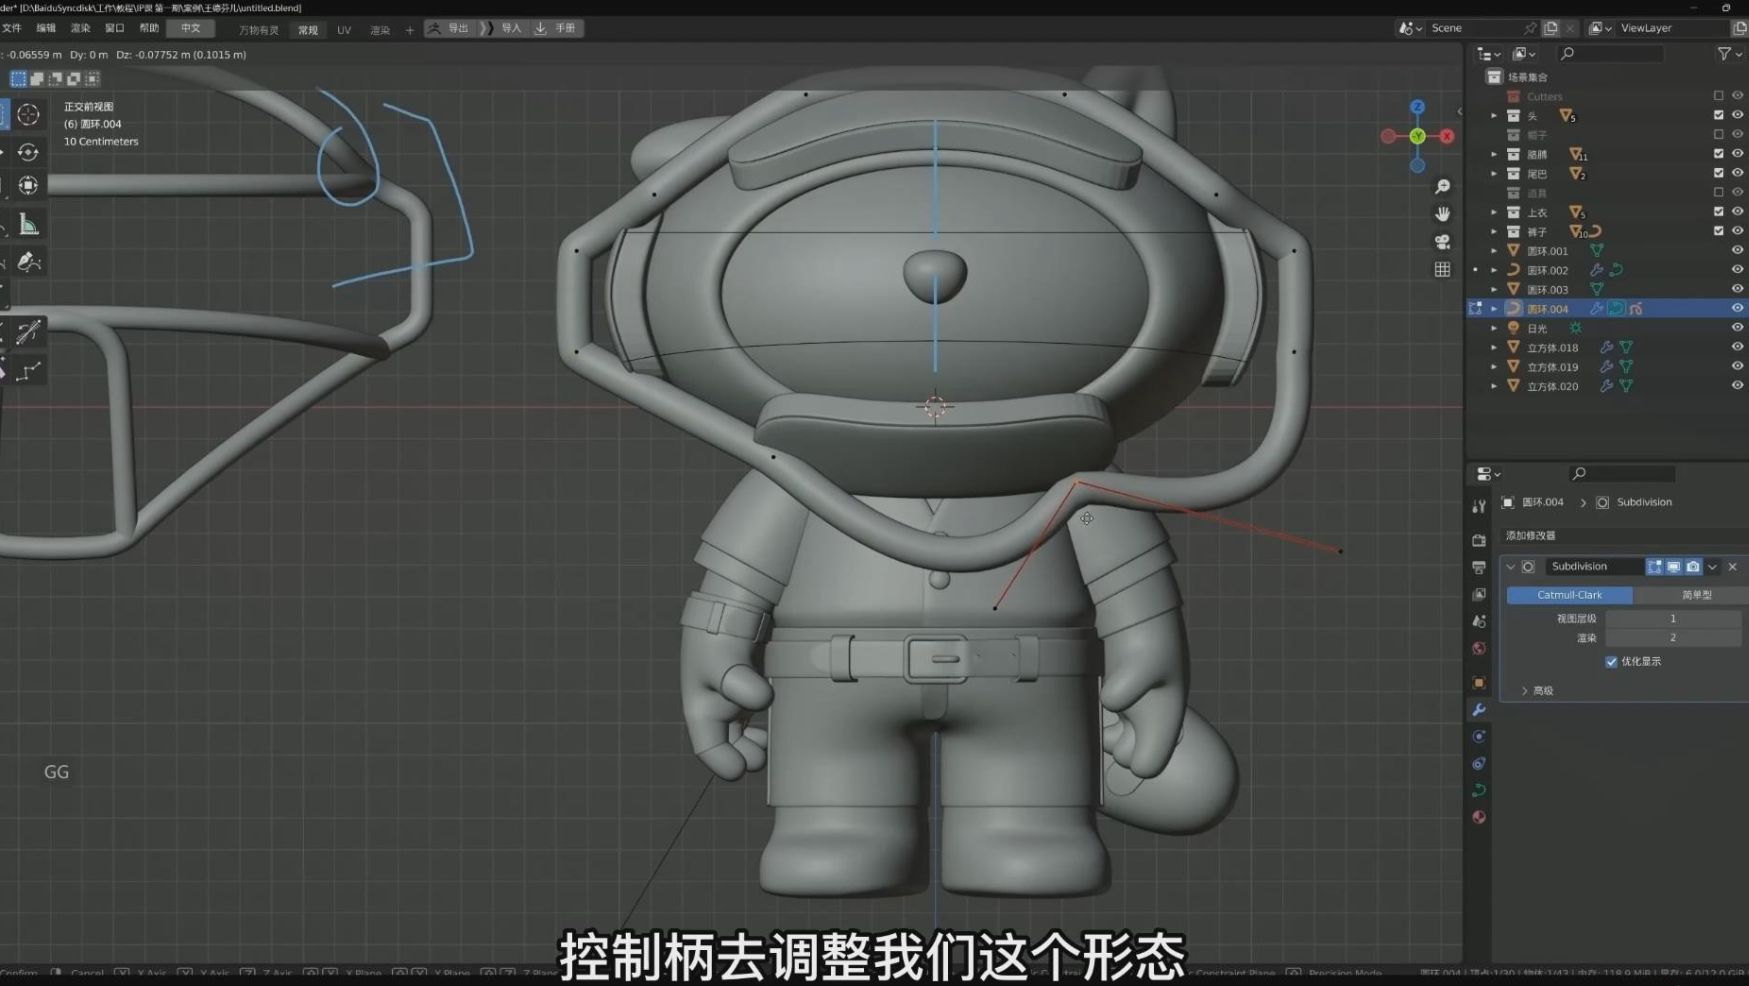
Task: Select the 简单型 subdivision type button
Action: click(1696, 595)
